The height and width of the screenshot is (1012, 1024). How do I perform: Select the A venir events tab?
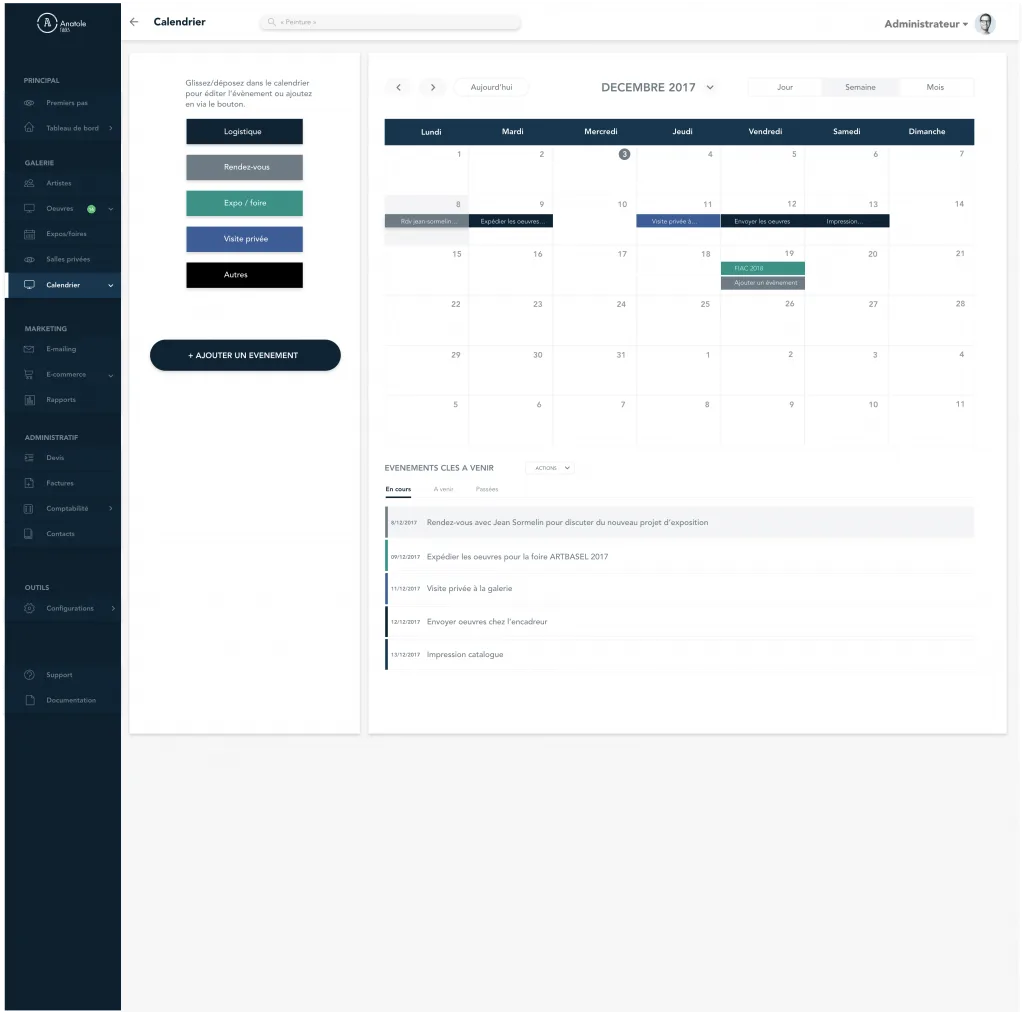pos(443,490)
